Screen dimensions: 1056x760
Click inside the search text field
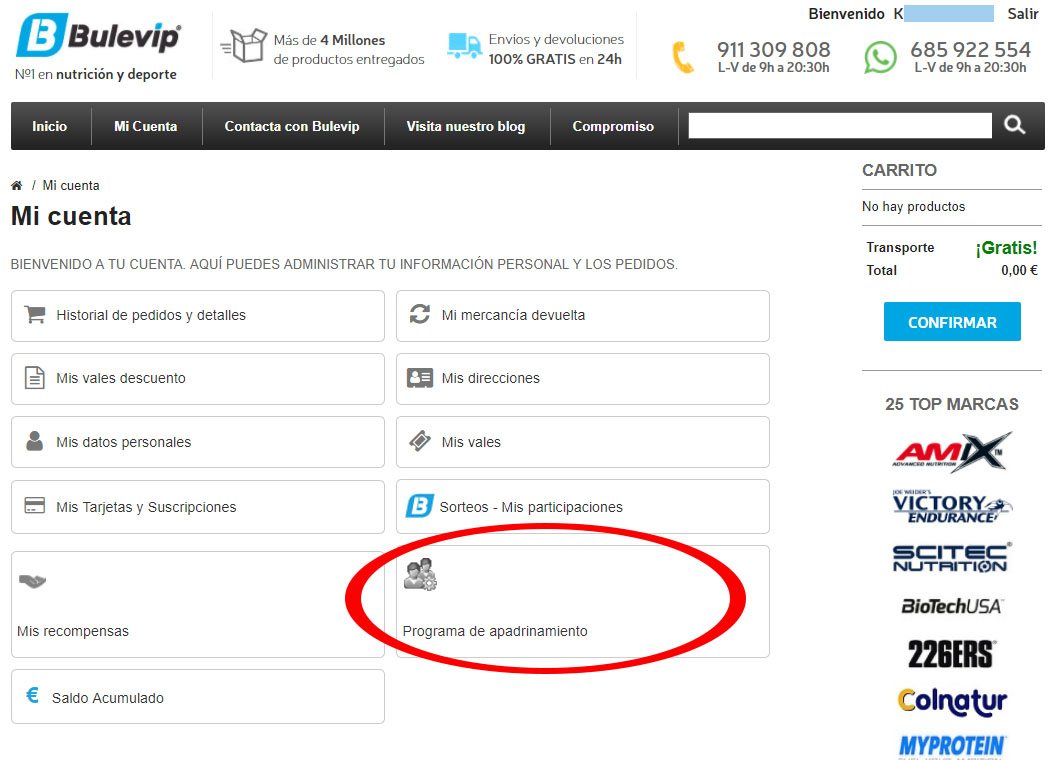tap(839, 126)
